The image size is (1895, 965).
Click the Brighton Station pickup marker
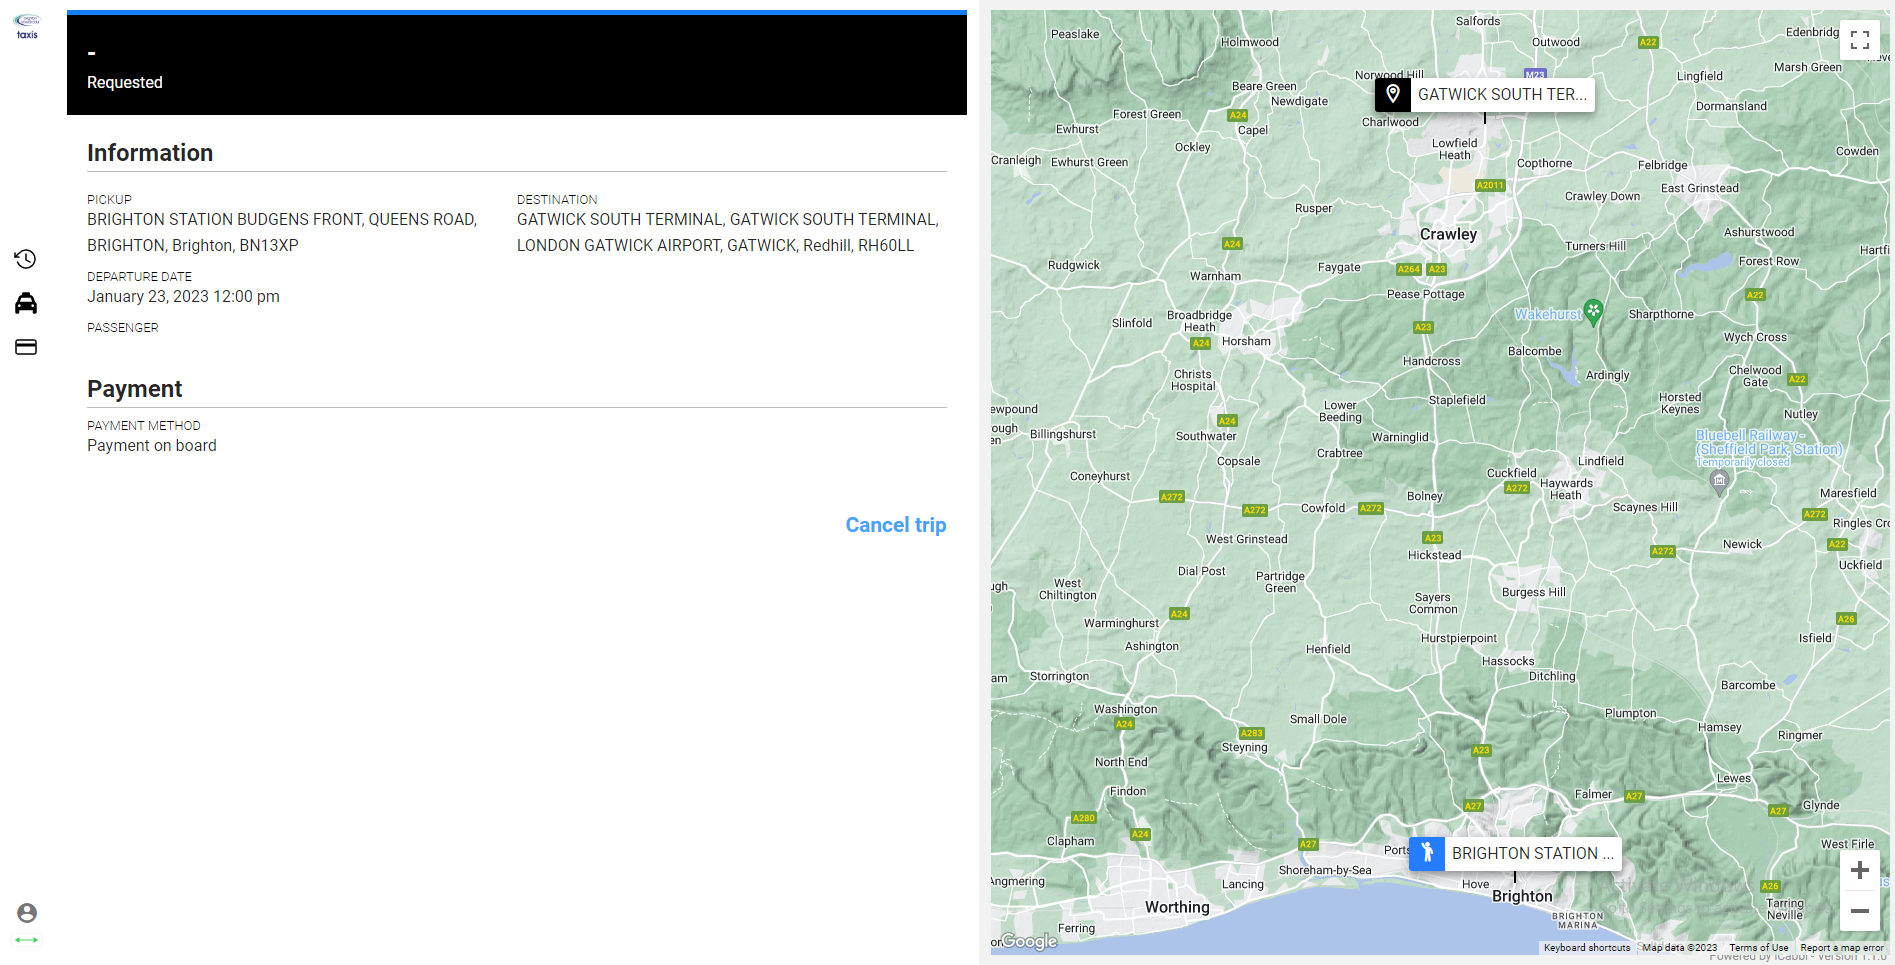(1515, 853)
